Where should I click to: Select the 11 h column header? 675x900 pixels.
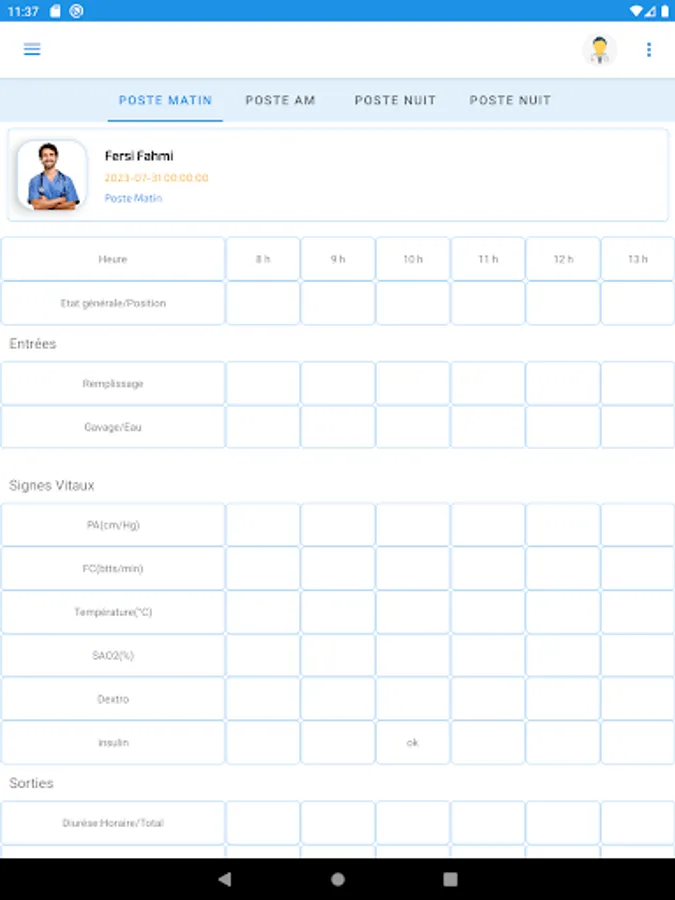coord(488,259)
